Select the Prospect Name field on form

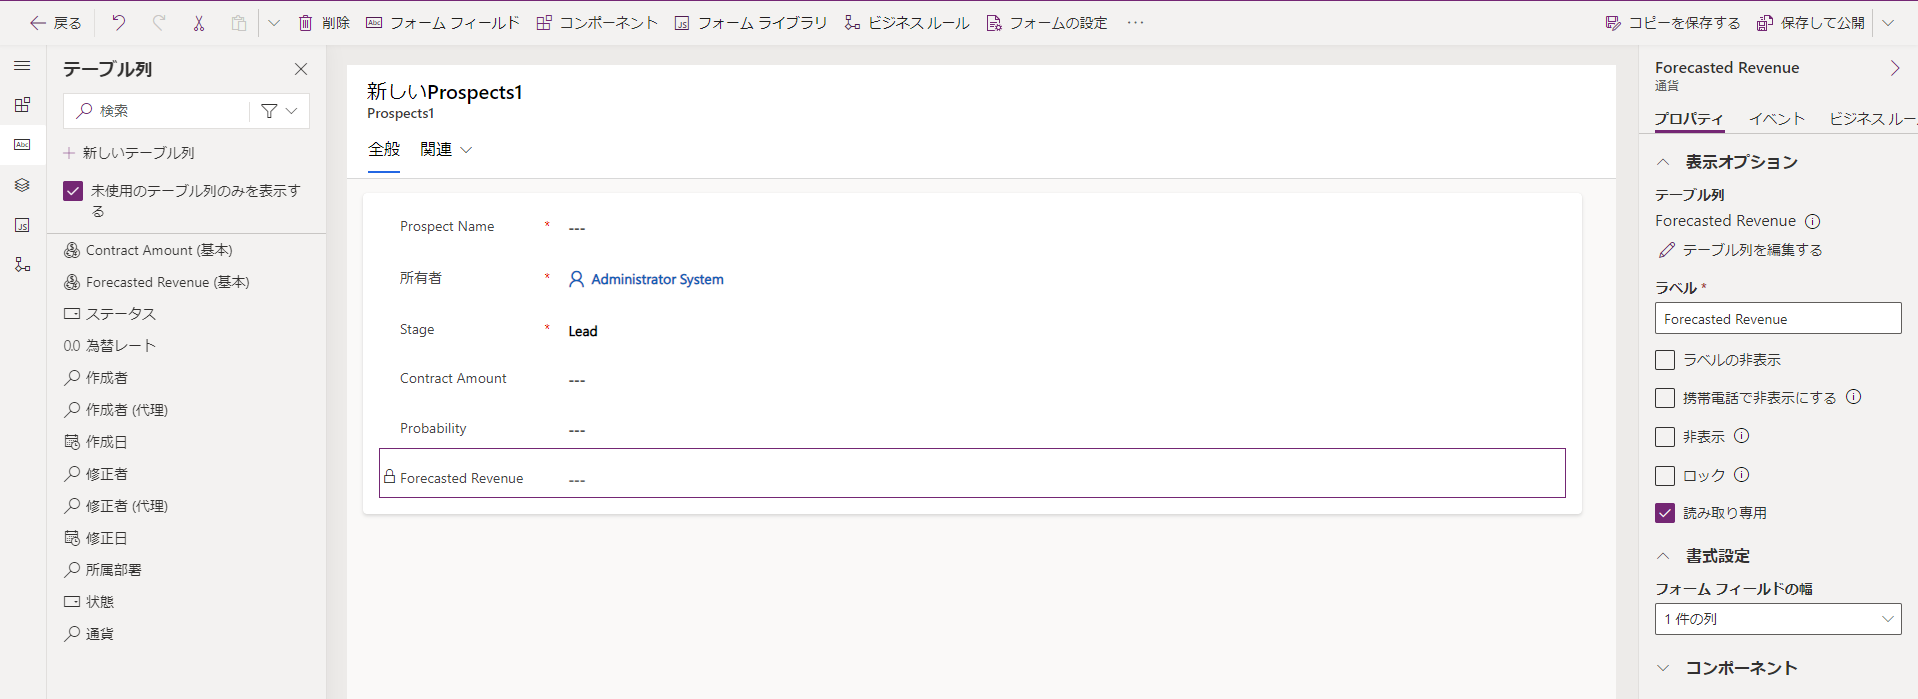[972, 227]
